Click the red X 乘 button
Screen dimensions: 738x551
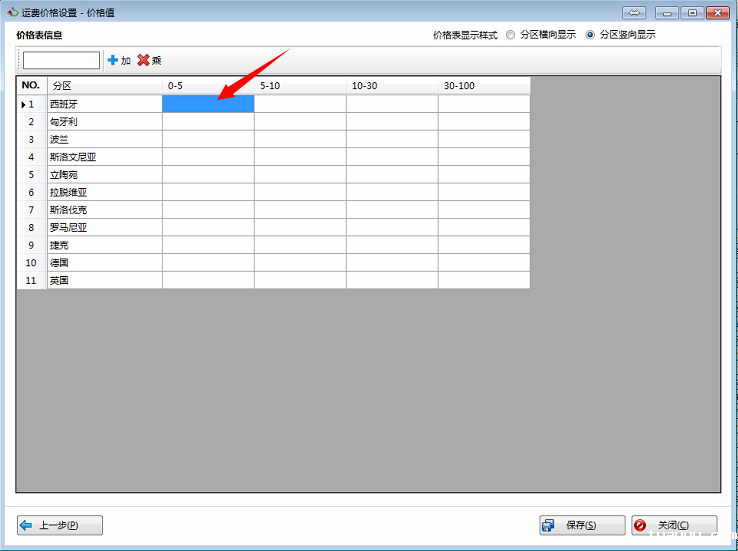pyautogui.click(x=149, y=60)
